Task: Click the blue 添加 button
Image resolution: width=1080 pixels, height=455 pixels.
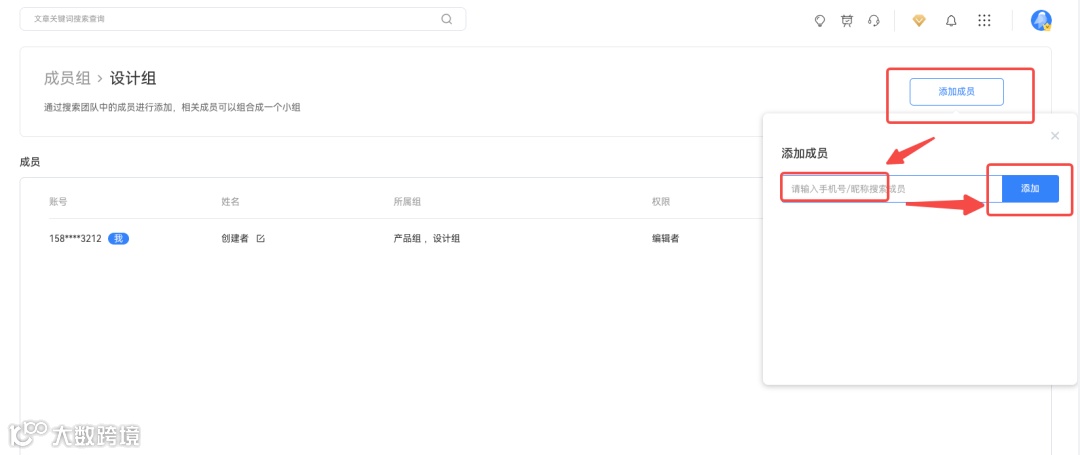Action: 1030,189
